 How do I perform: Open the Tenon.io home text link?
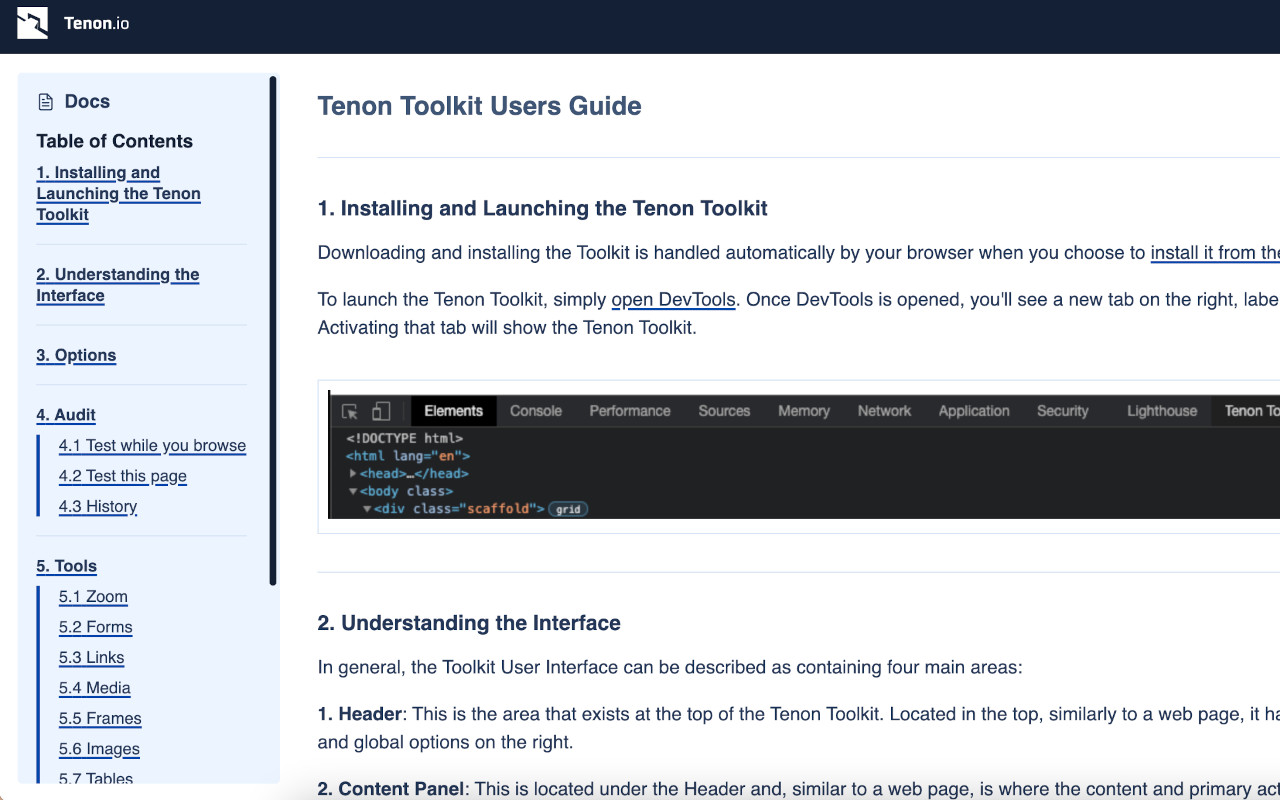96,23
